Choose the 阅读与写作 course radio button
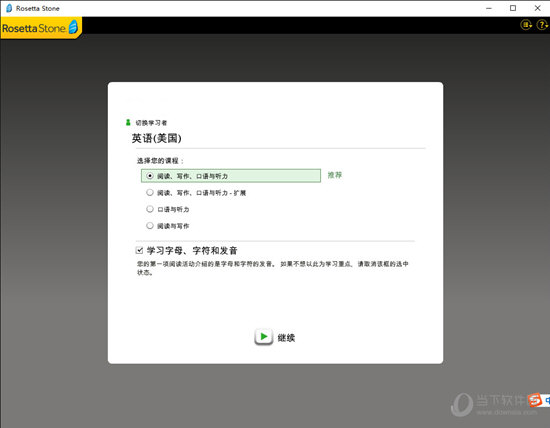Viewport: 550px width, 428px height. (x=150, y=226)
